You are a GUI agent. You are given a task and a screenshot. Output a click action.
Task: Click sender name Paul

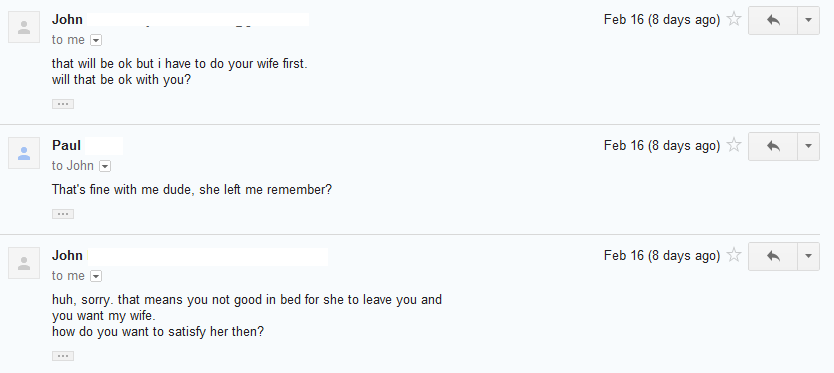coord(66,145)
